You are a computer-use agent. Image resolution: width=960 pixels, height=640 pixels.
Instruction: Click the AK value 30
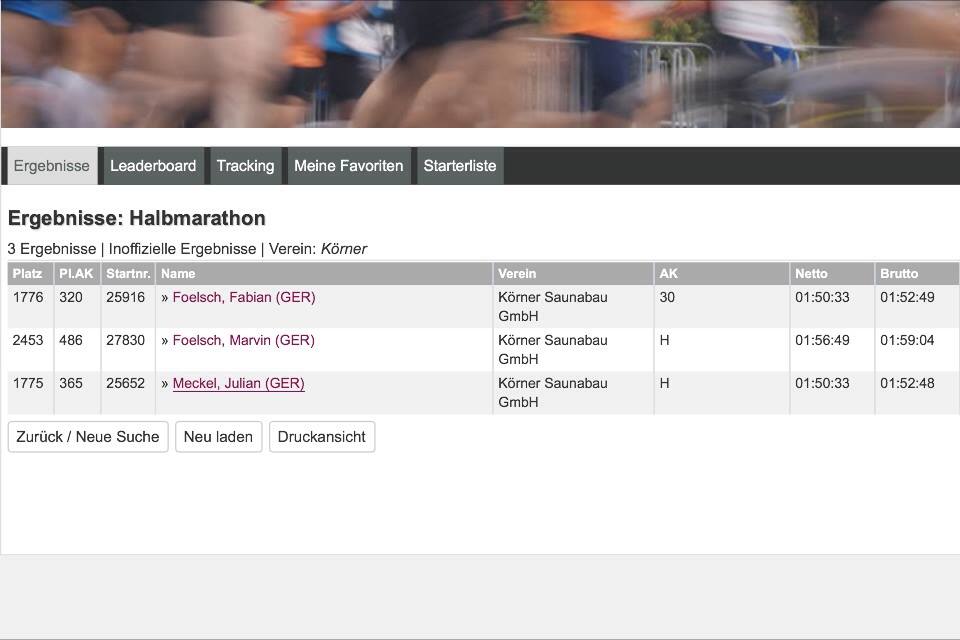click(x=667, y=297)
